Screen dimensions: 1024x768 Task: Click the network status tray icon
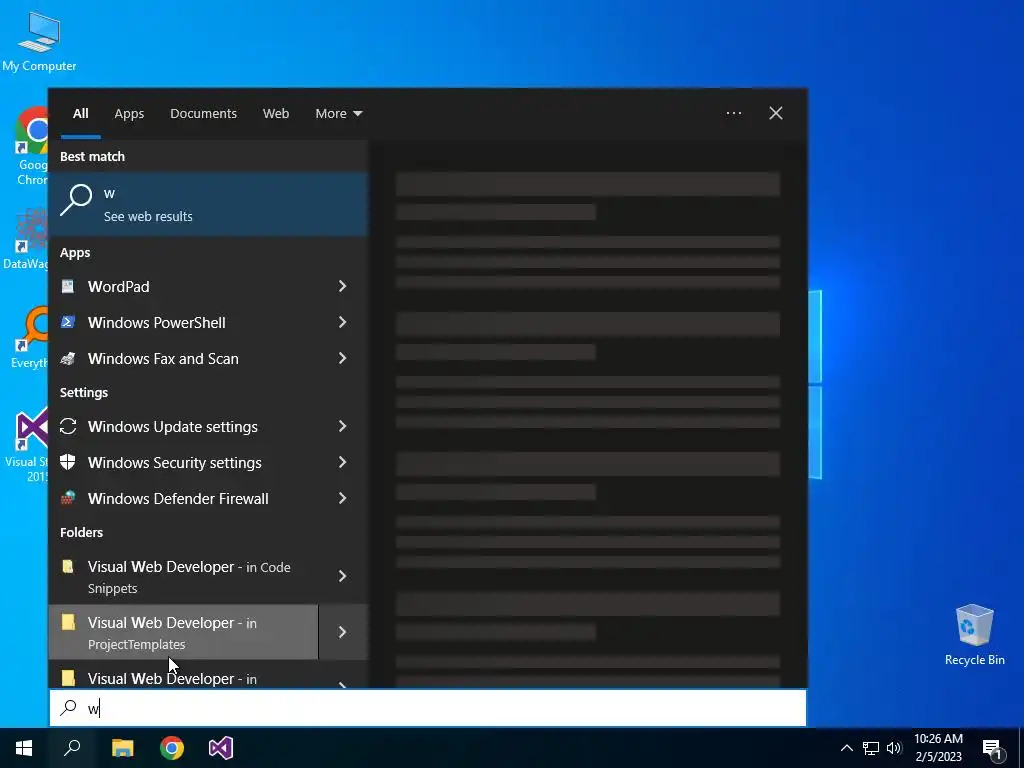coord(871,748)
